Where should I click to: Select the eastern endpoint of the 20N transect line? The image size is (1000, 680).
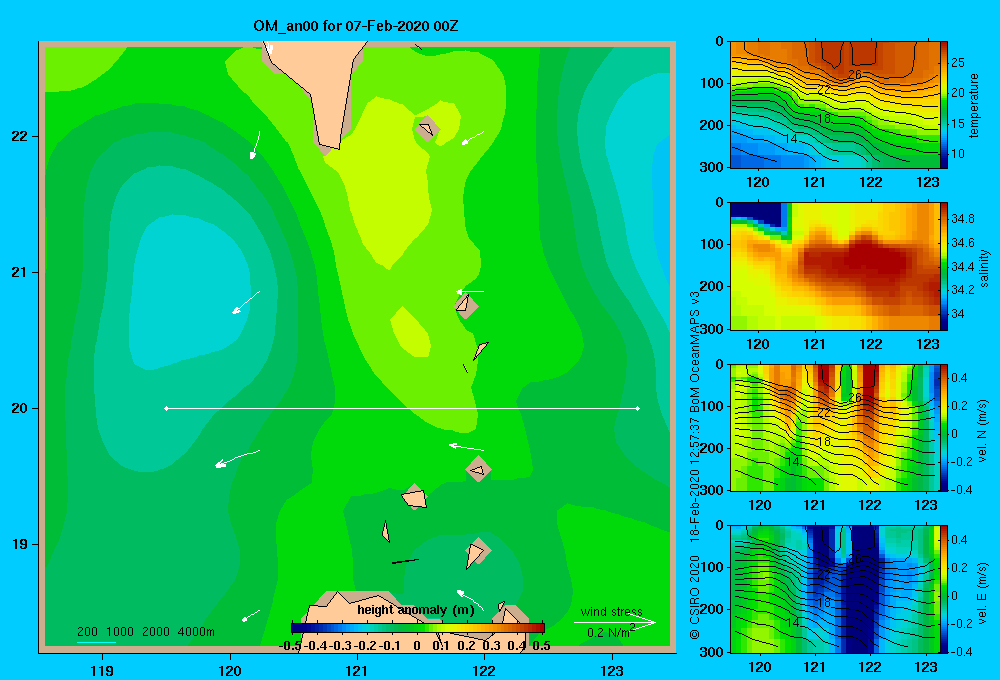pyautogui.click(x=638, y=408)
